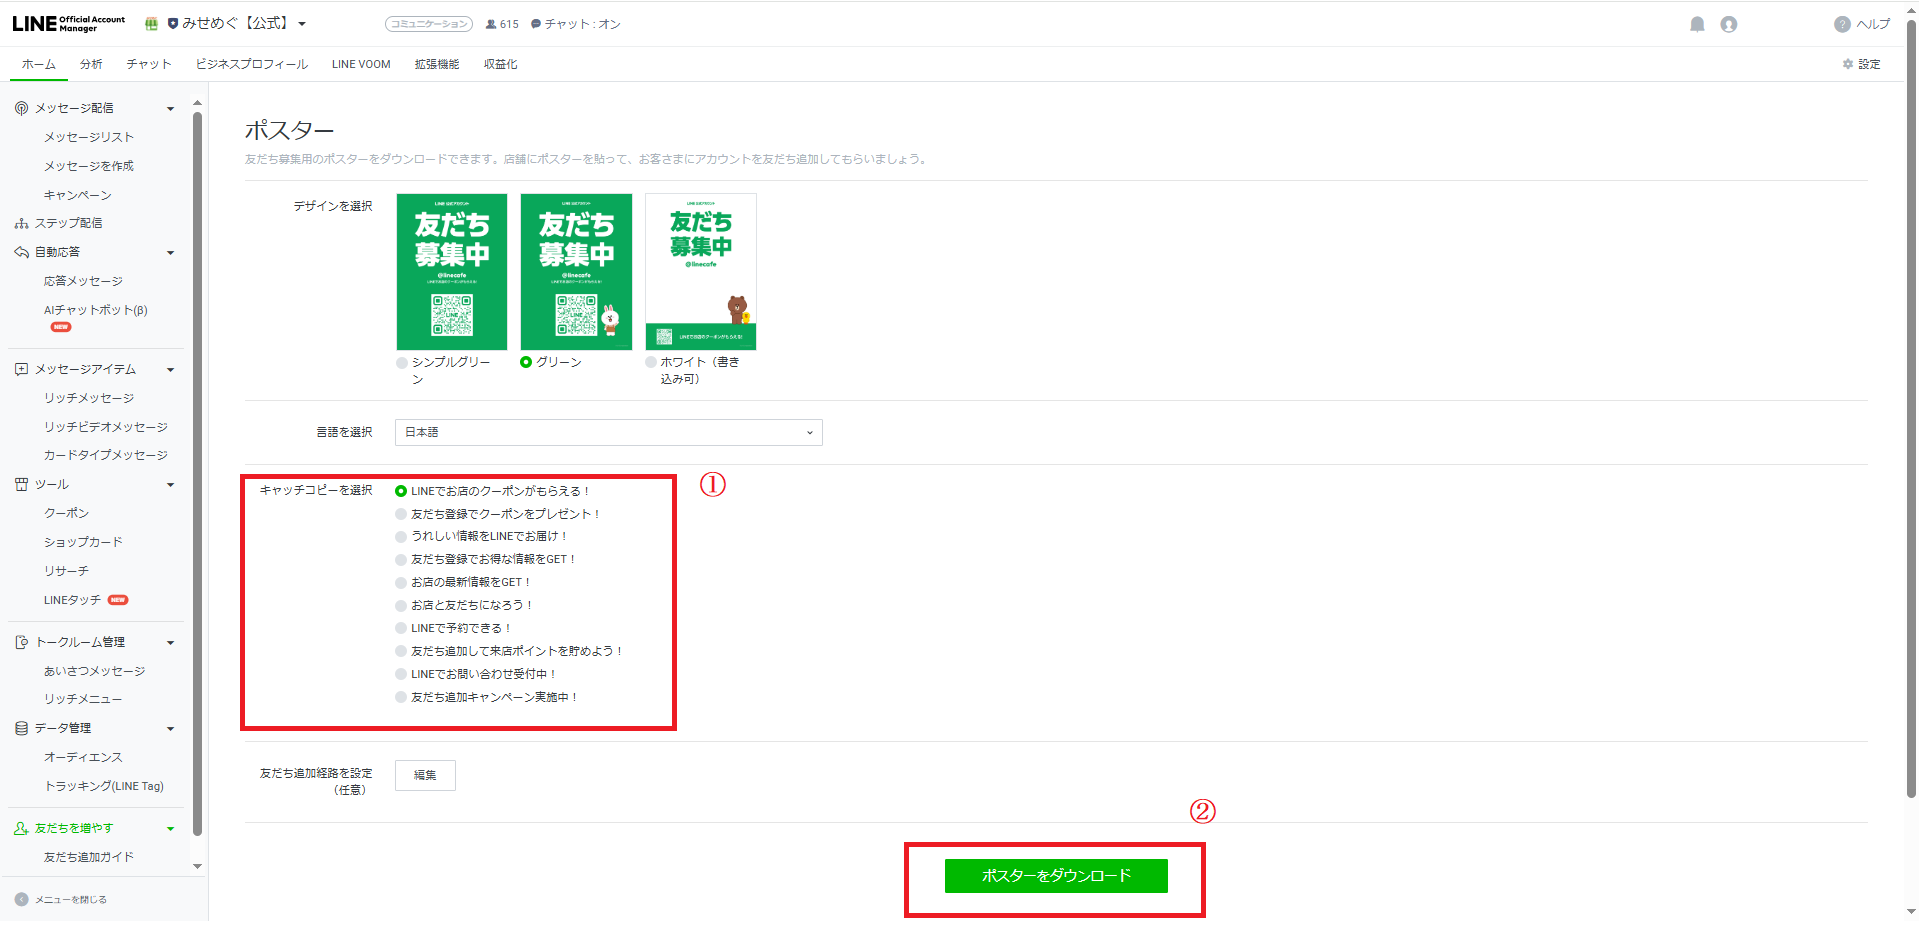Open メッセージを作成 in the sidebar
1919x945 pixels.
(89, 166)
